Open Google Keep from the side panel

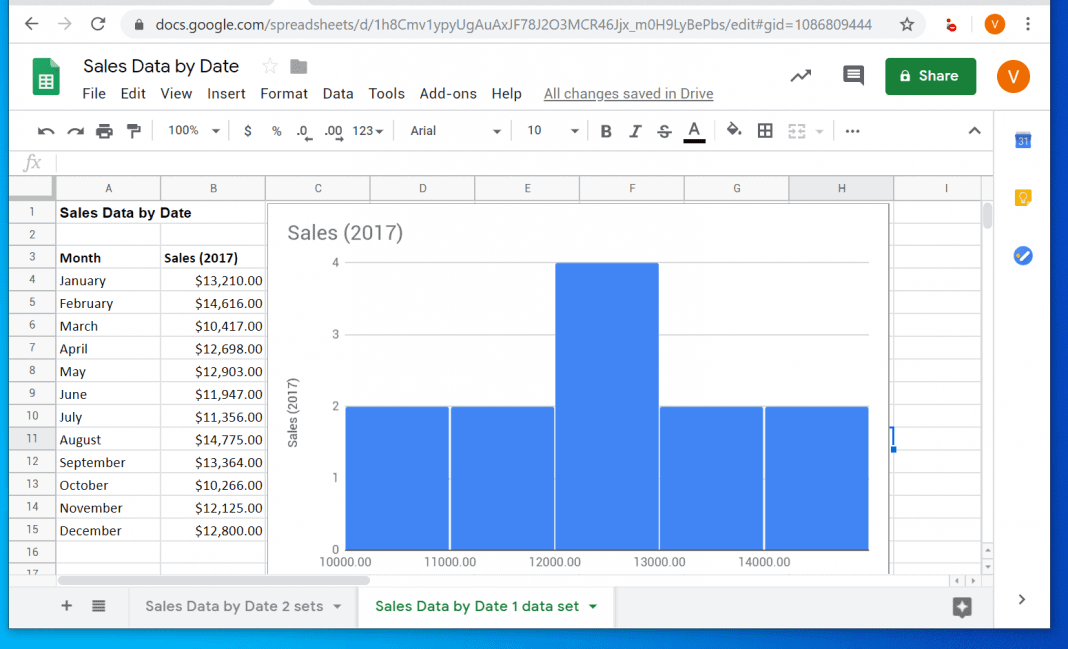(x=1022, y=197)
